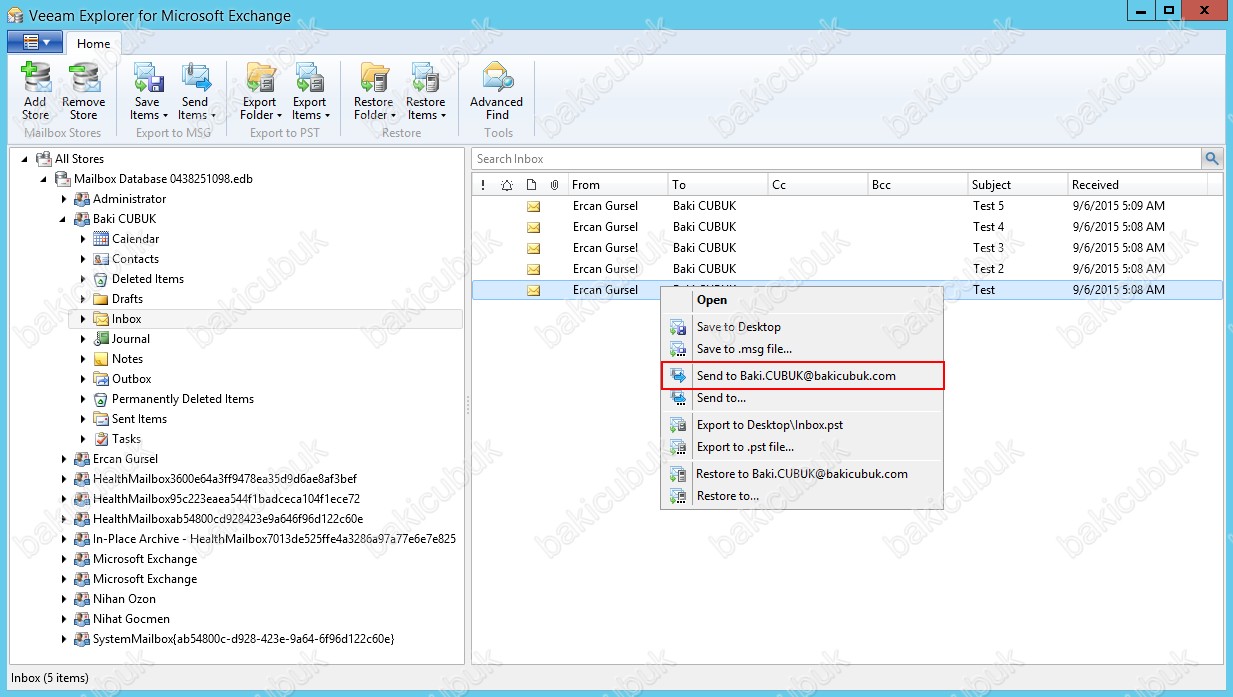
Task: Sort by the Bcc column header
Action: pos(917,185)
